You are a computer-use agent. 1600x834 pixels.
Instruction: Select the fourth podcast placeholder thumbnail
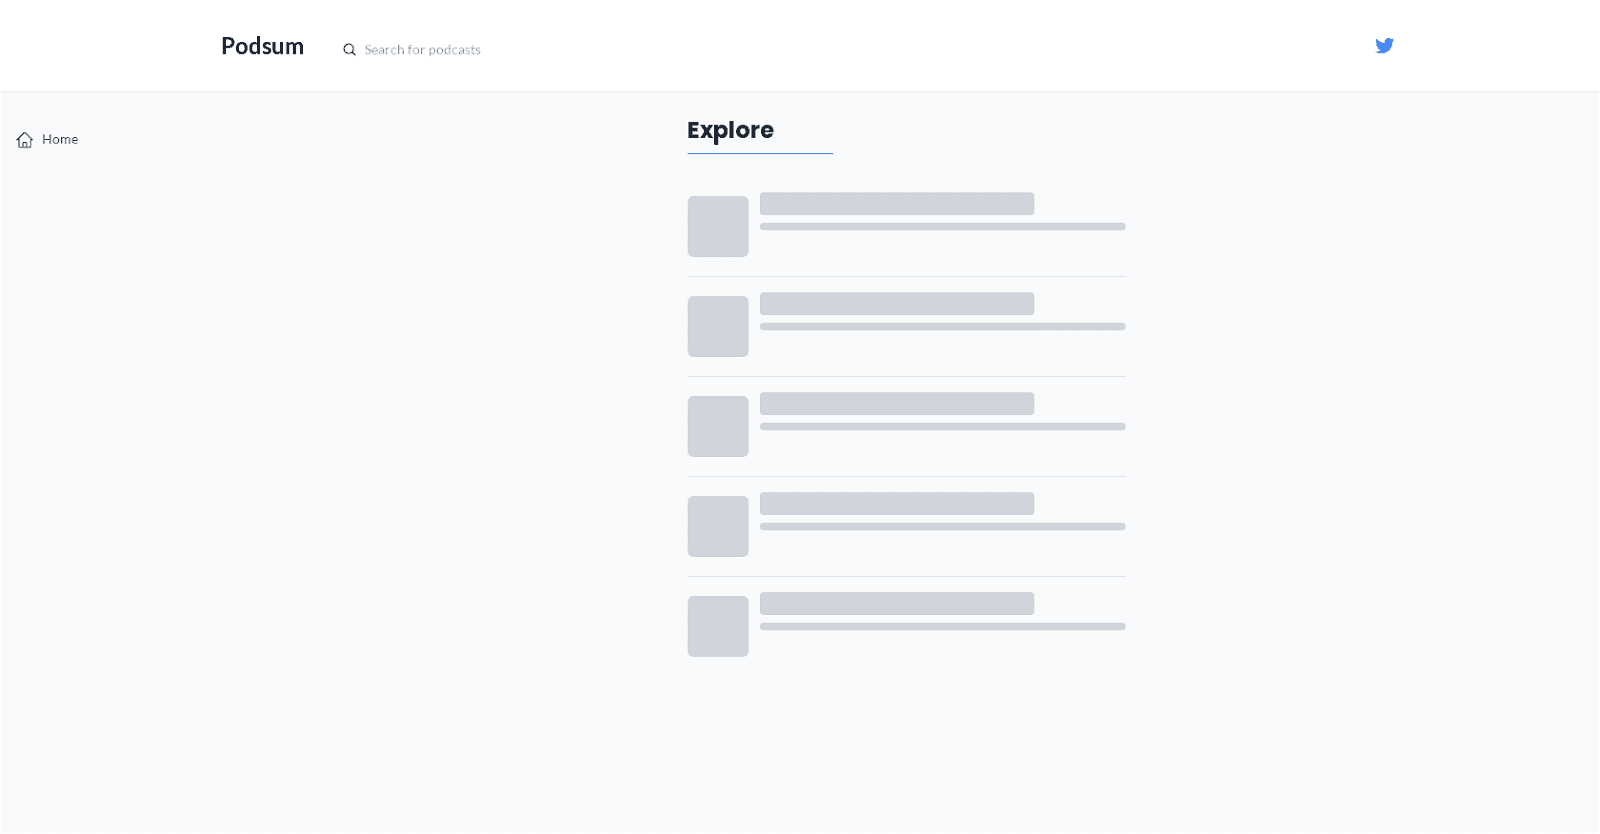point(718,527)
